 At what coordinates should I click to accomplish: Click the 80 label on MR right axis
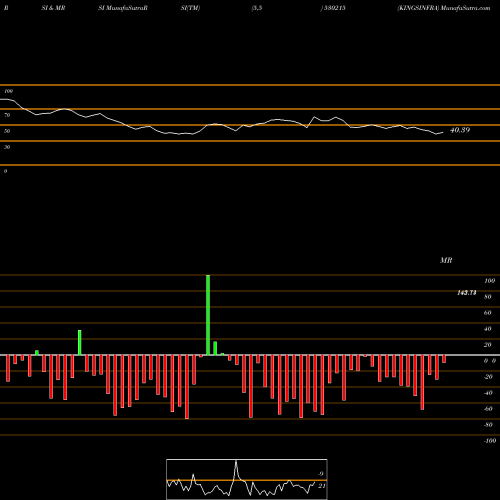point(488,297)
